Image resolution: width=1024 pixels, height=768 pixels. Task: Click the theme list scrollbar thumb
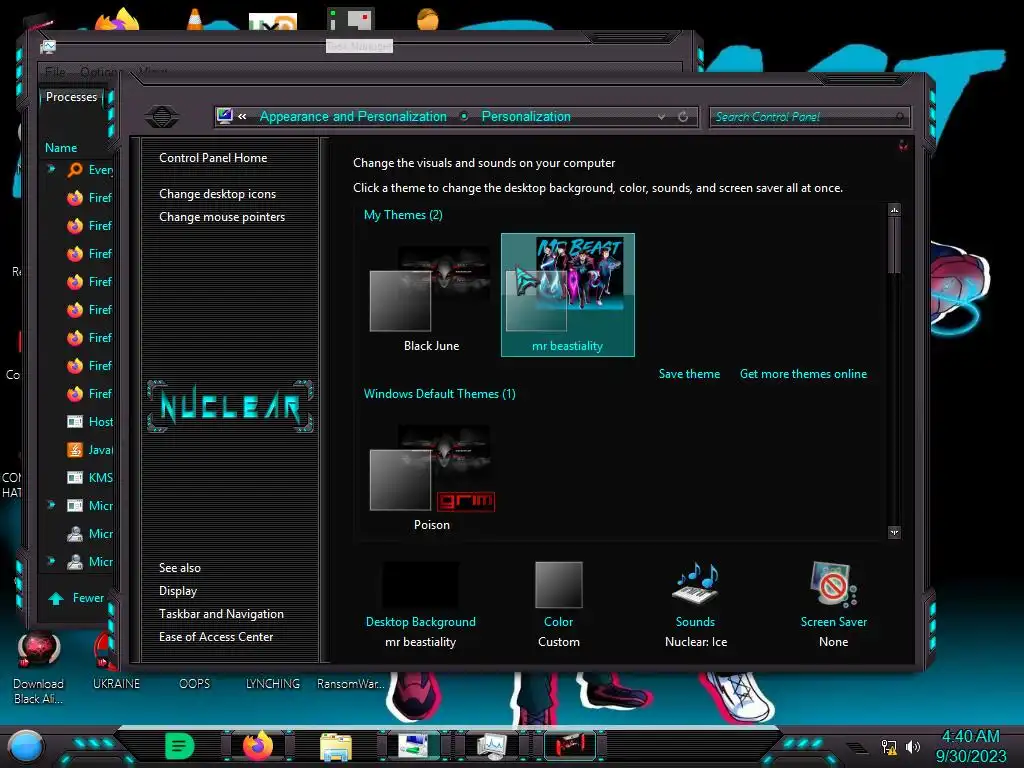pos(895,245)
